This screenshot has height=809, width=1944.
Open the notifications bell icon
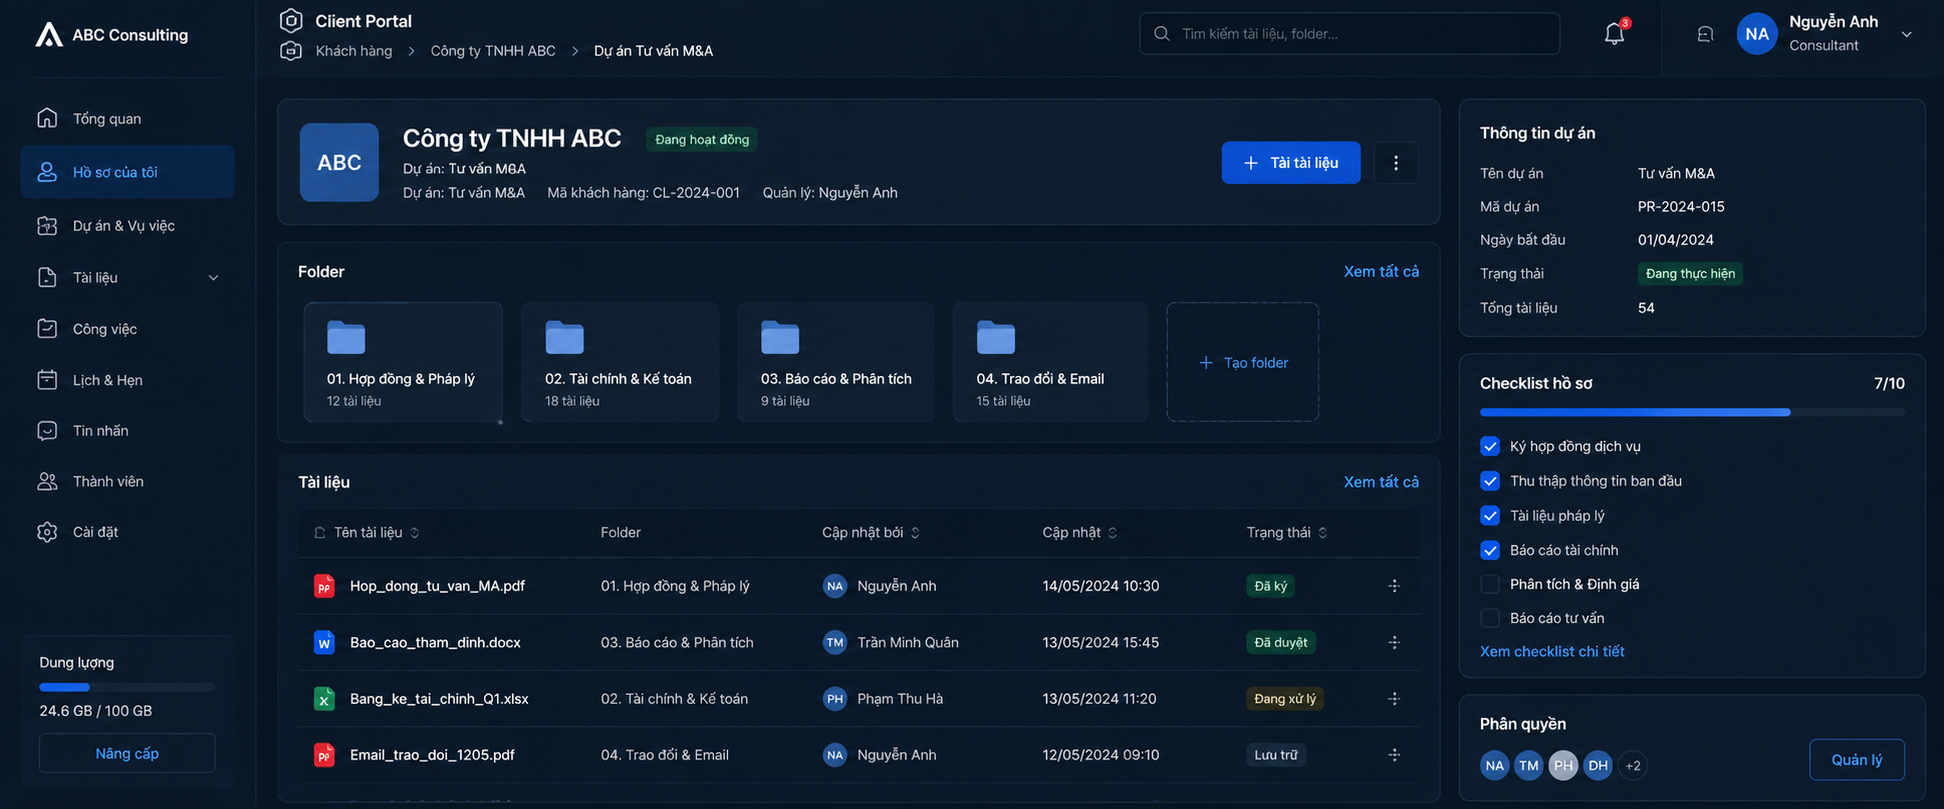1614,34
